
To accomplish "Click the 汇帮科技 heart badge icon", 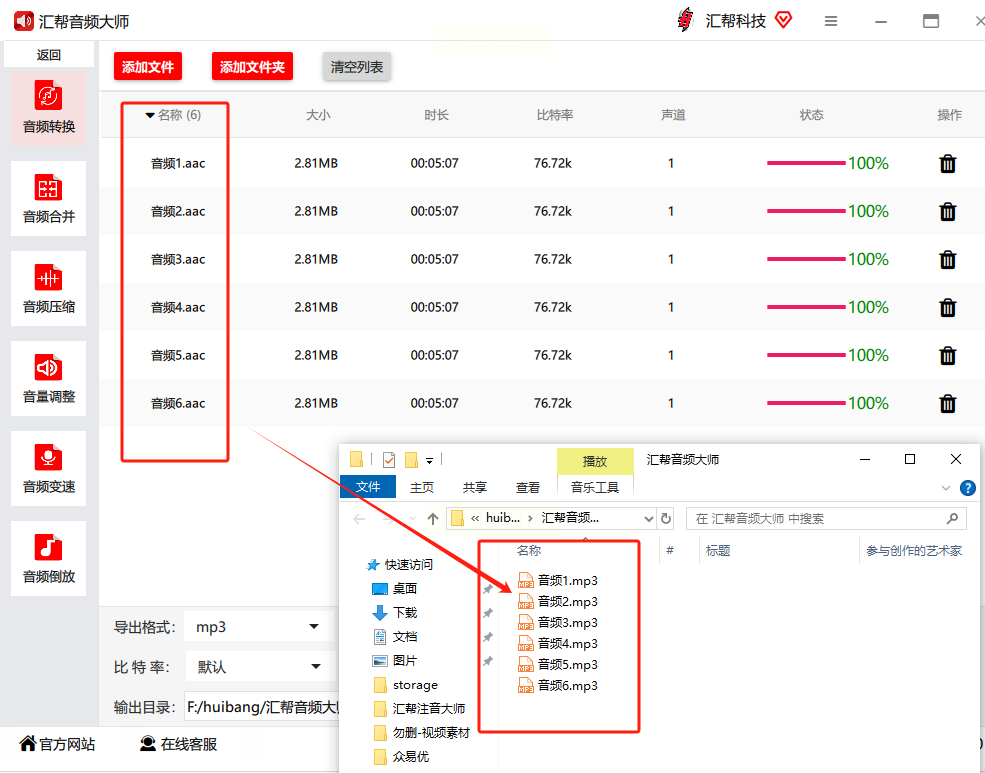I will tap(783, 20).
